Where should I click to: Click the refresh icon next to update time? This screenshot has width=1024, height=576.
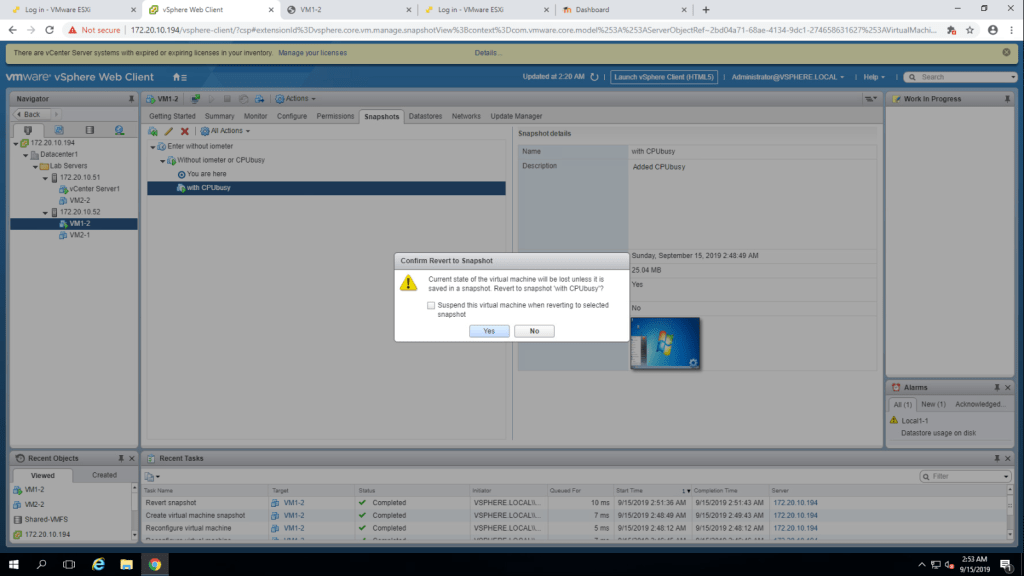594,77
